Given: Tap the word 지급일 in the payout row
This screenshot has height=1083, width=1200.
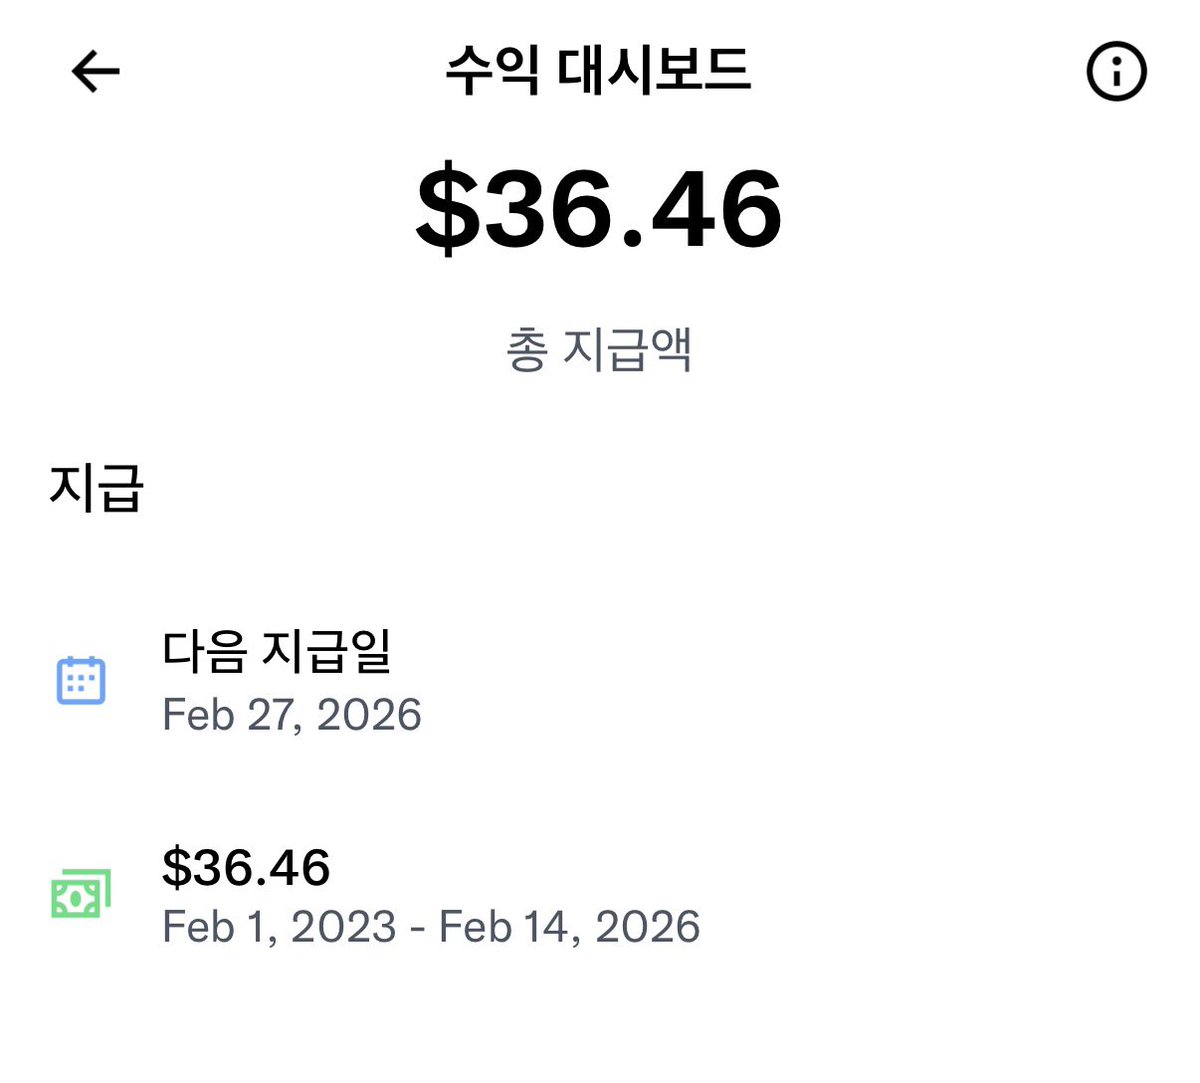Looking at the screenshot, I should tap(326, 651).
